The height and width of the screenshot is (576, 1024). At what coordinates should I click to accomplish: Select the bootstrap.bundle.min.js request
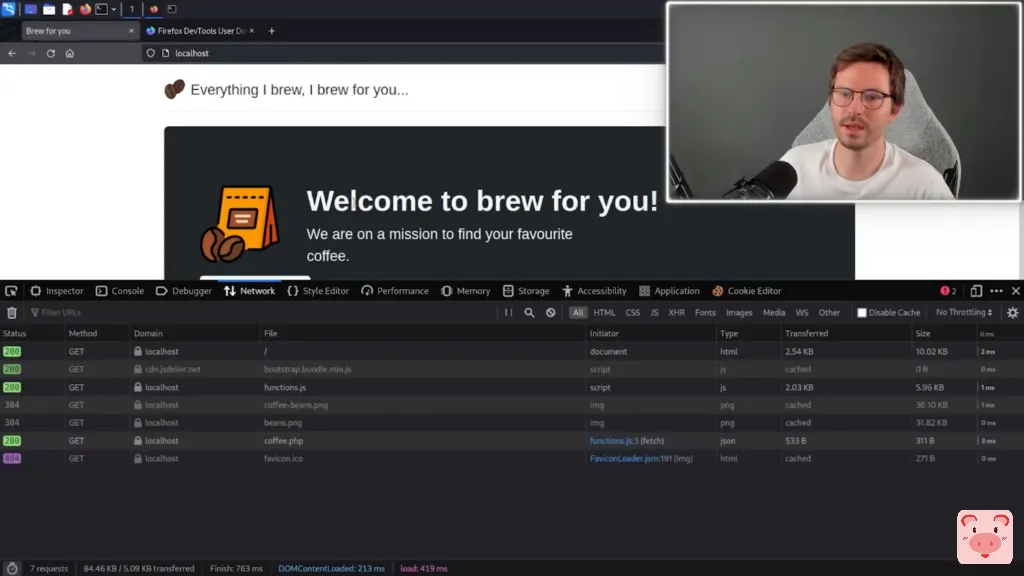tap(512, 370)
